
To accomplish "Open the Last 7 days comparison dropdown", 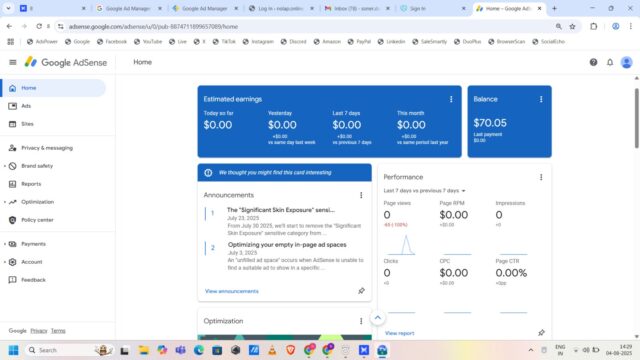I will (x=424, y=191).
